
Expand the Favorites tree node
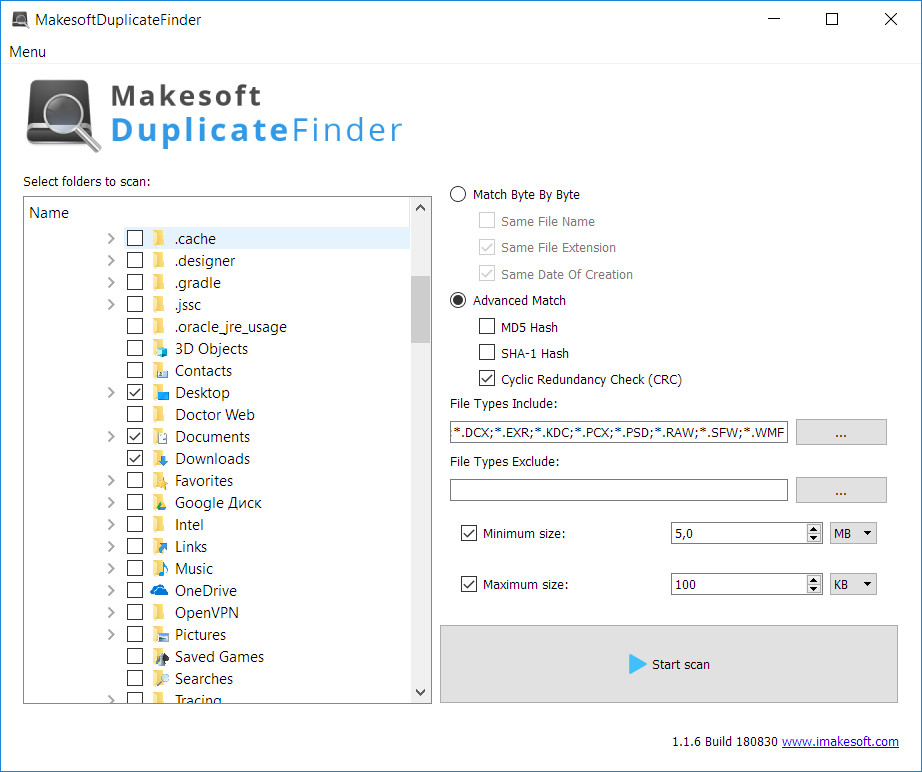pos(111,480)
